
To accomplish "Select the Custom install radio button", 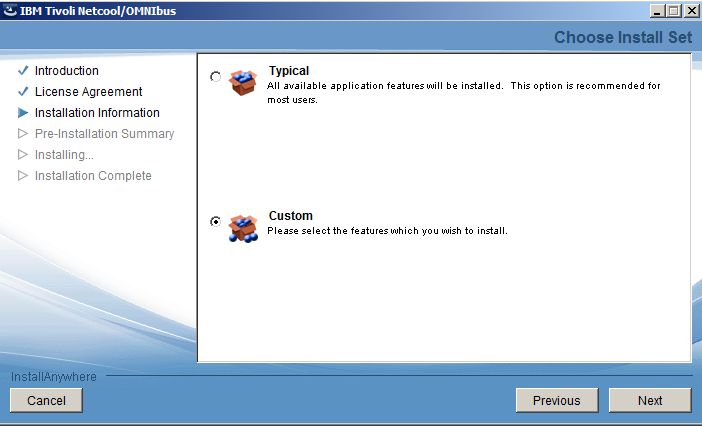I will [215, 222].
